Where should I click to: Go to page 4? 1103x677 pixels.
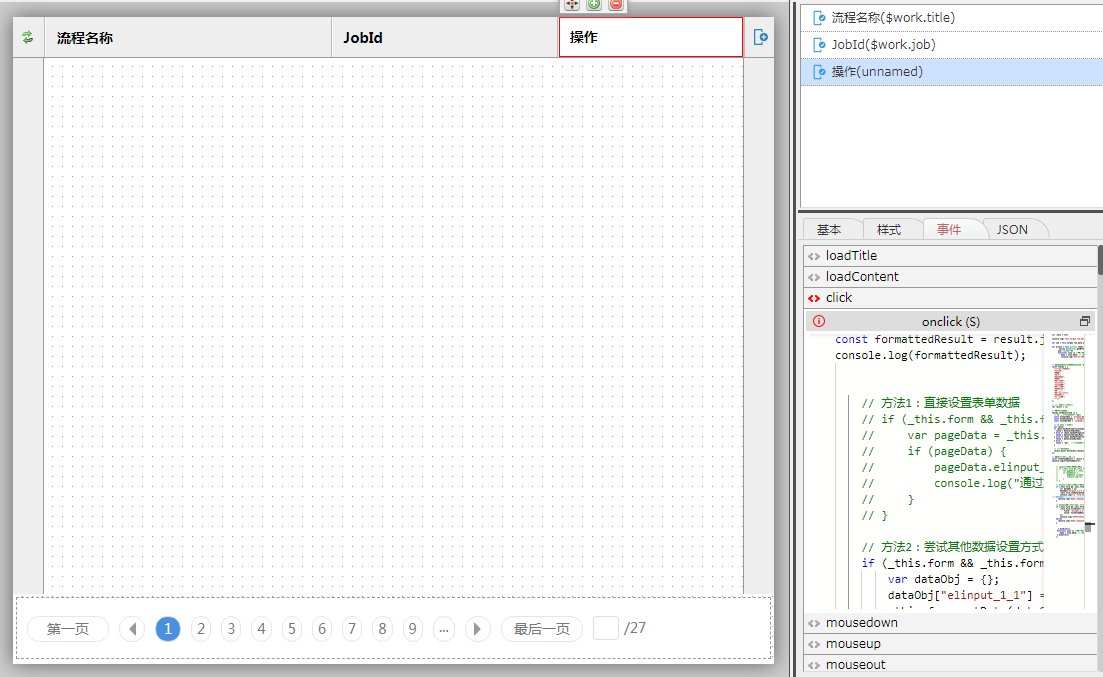262,628
